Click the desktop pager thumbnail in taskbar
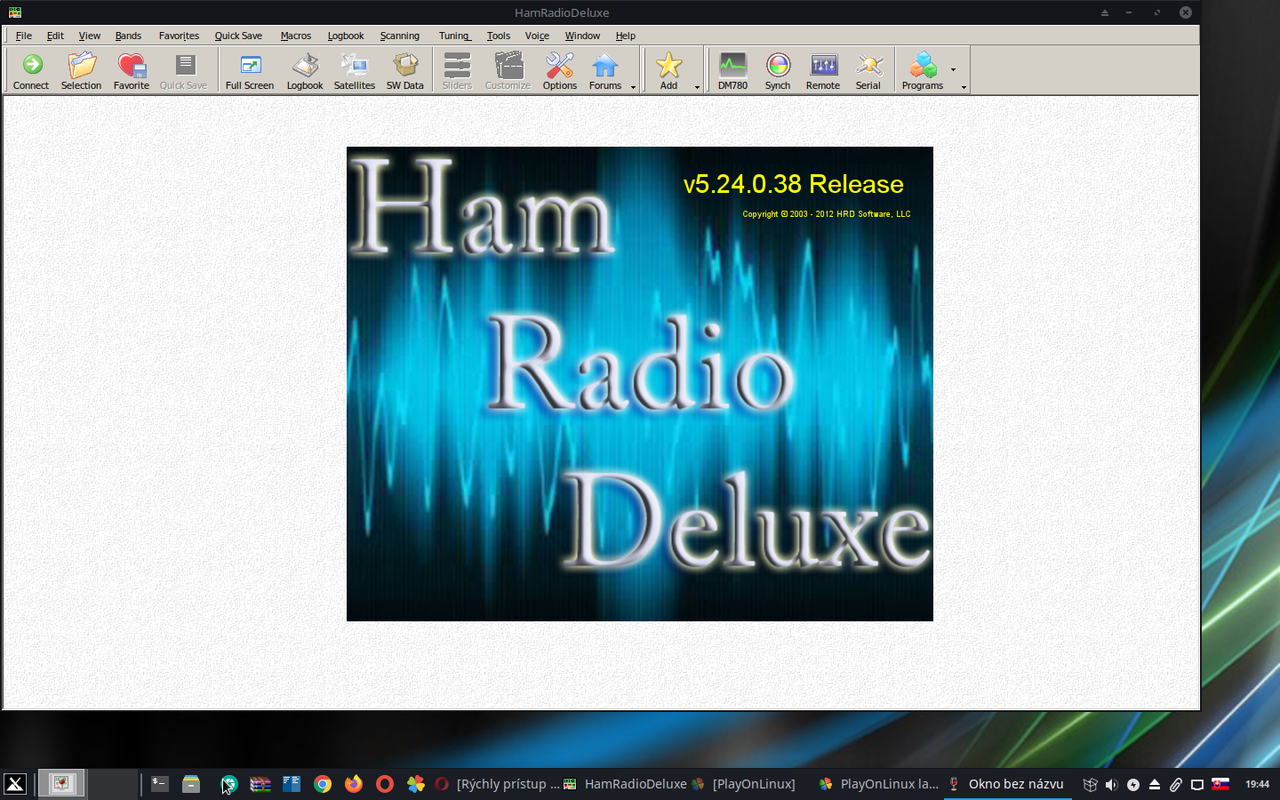Image resolution: width=1280 pixels, height=800 pixels. click(x=62, y=784)
